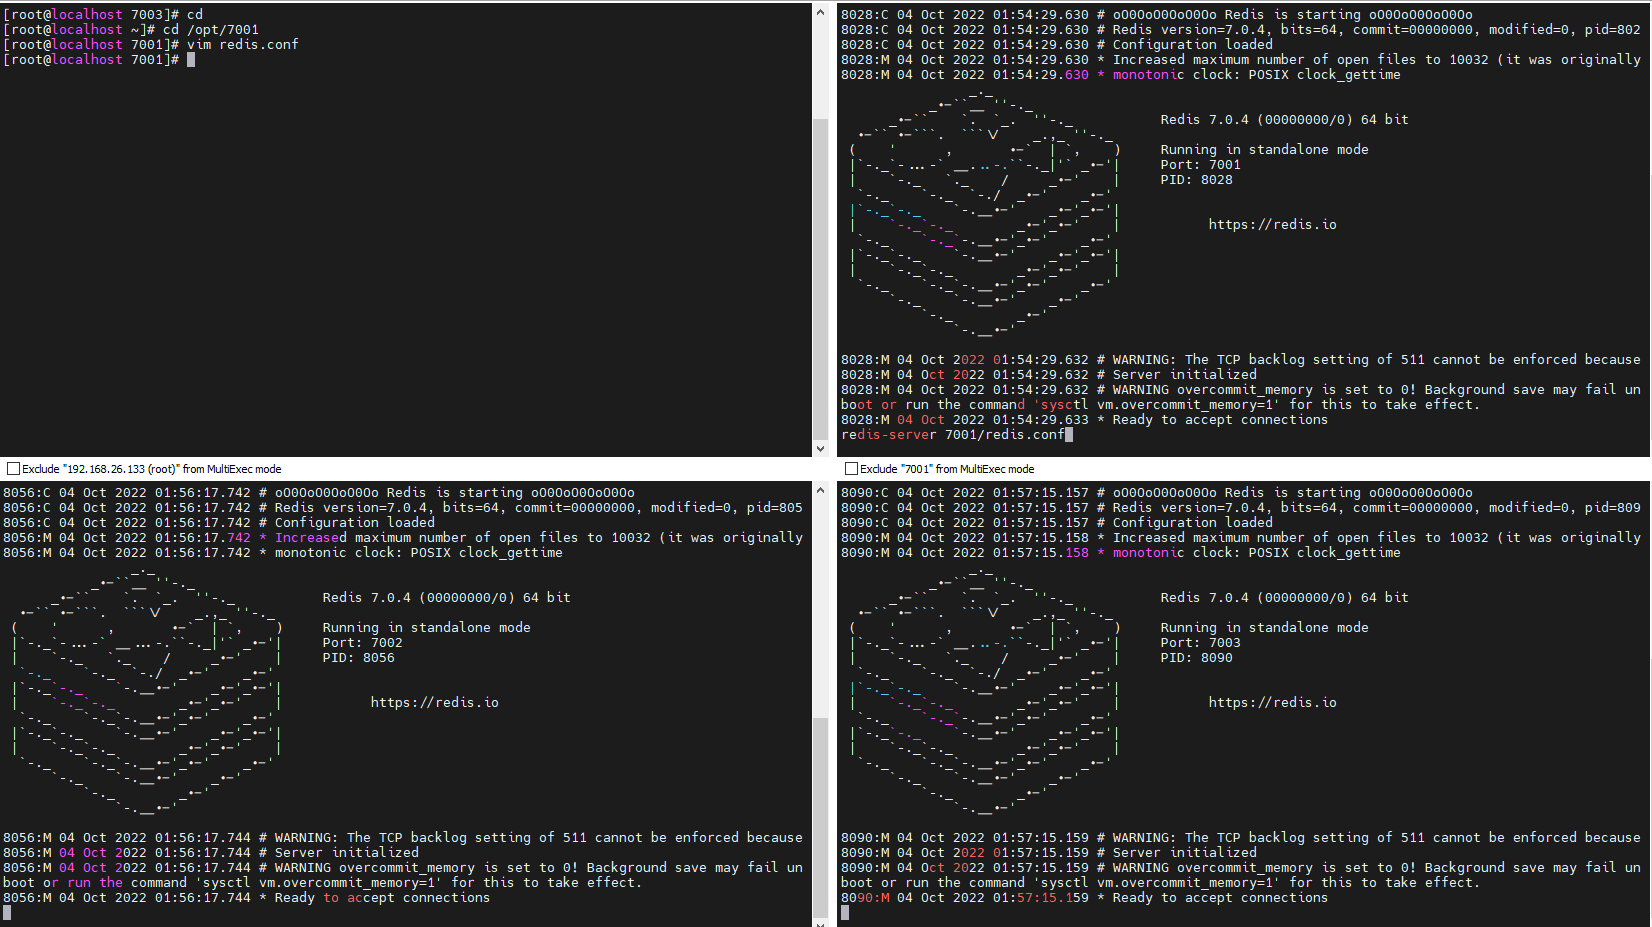Click the active prompt "[root@localhost 7001]#" with cursor

tap(98, 60)
